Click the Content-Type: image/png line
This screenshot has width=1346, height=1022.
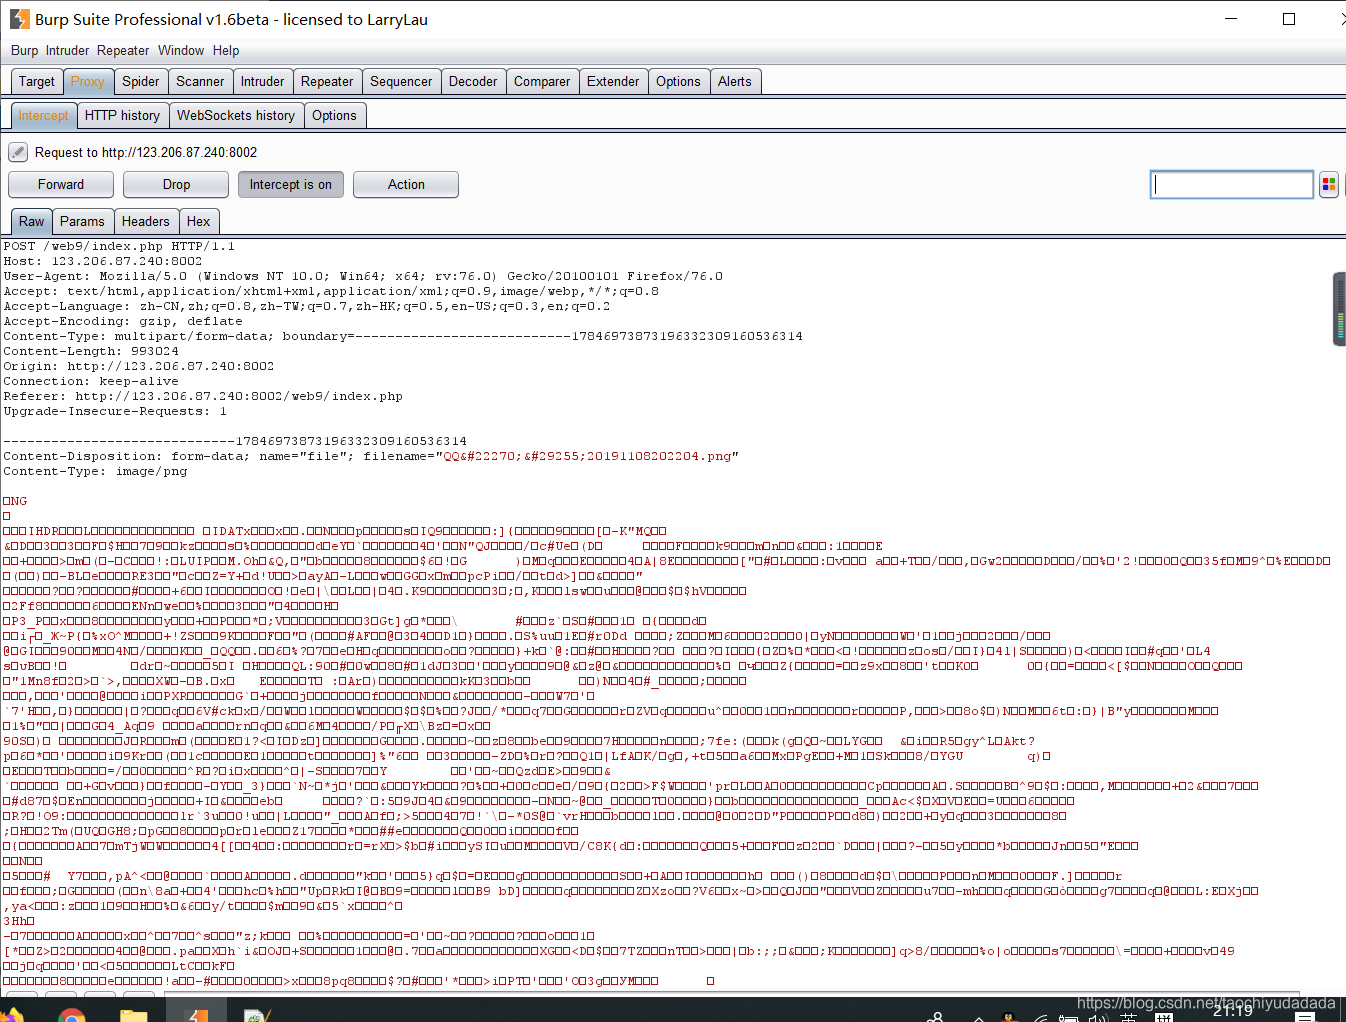coord(95,471)
